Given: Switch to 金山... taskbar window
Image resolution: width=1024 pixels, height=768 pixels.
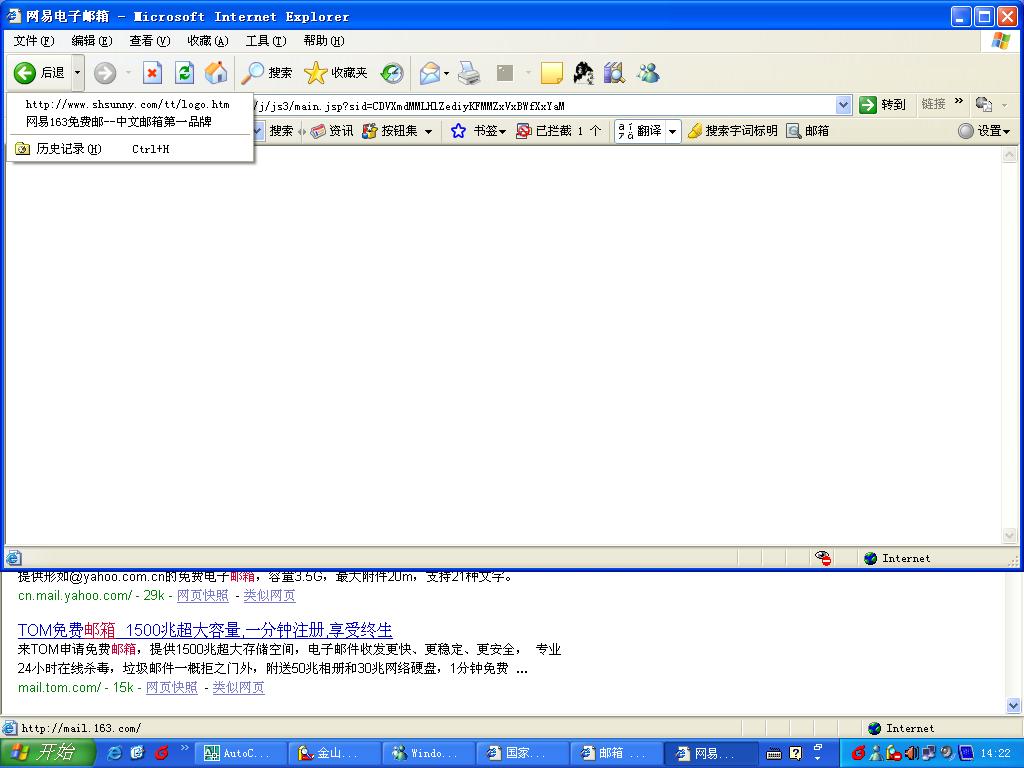Looking at the screenshot, I should (x=334, y=754).
